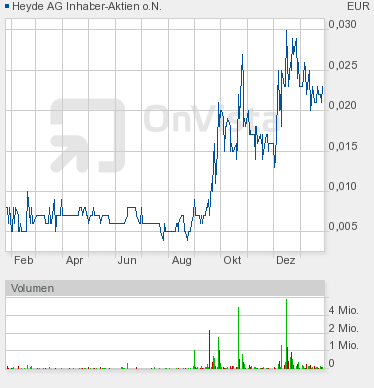Click the 'Feb' month label
The image size is (374, 388).
[24, 260]
